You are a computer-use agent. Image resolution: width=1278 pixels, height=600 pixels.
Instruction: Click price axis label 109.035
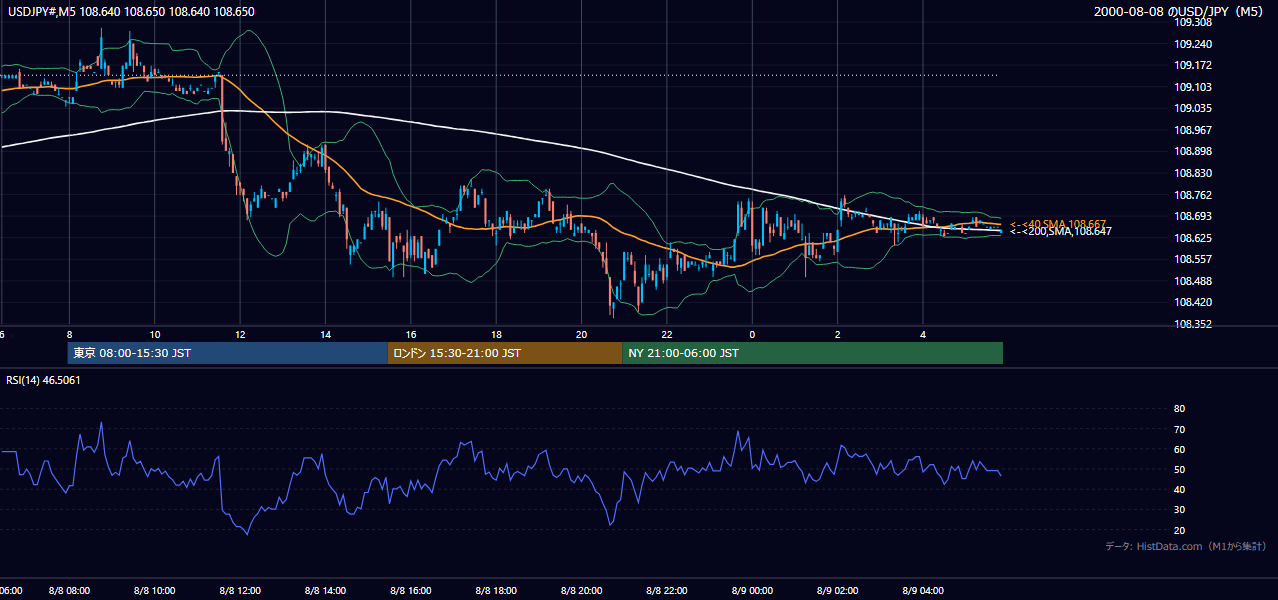tap(1191, 108)
